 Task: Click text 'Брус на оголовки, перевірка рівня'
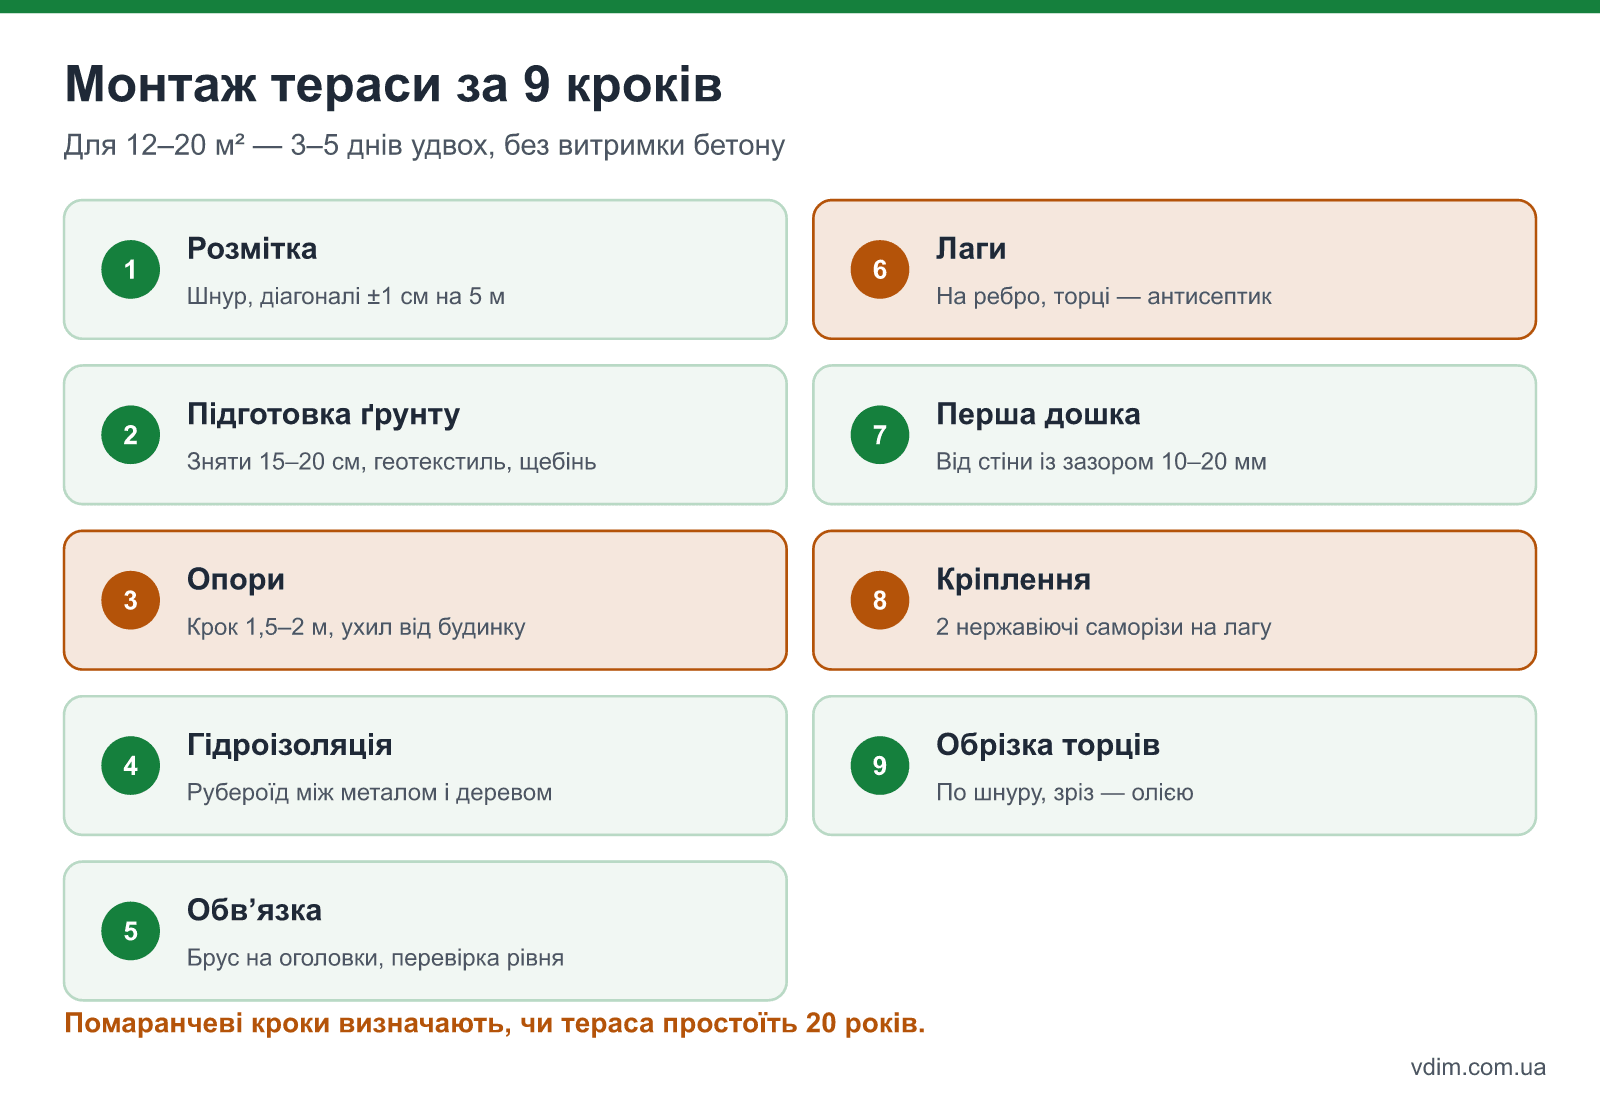pos(376,958)
